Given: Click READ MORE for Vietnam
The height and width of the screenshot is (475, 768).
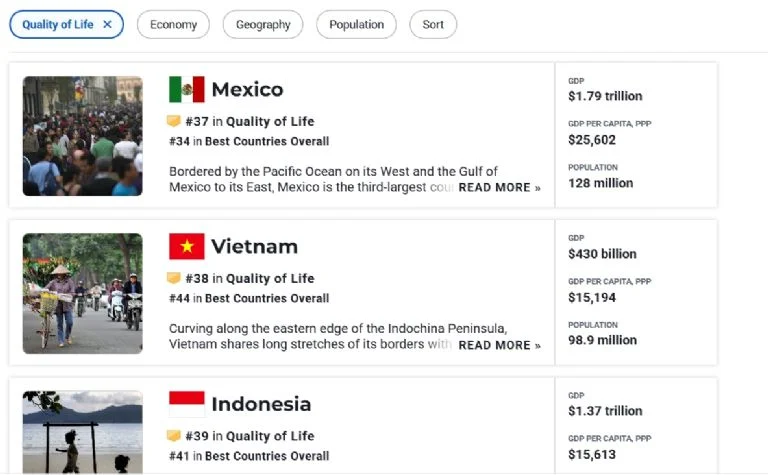Looking at the screenshot, I should tap(499, 345).
